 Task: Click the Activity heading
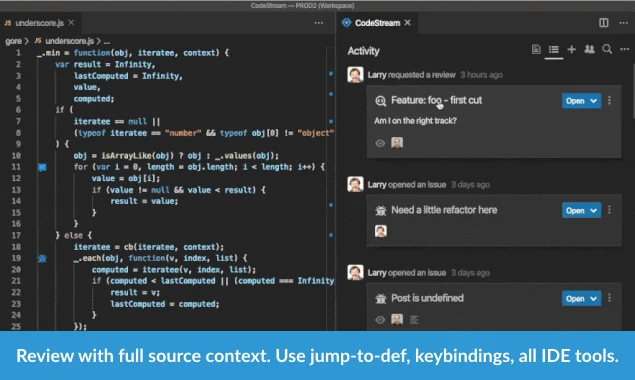[x=363, y=51]
